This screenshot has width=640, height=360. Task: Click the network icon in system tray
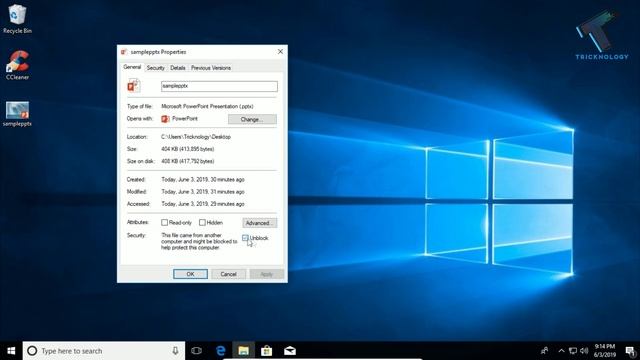click(x=573, y=351)
